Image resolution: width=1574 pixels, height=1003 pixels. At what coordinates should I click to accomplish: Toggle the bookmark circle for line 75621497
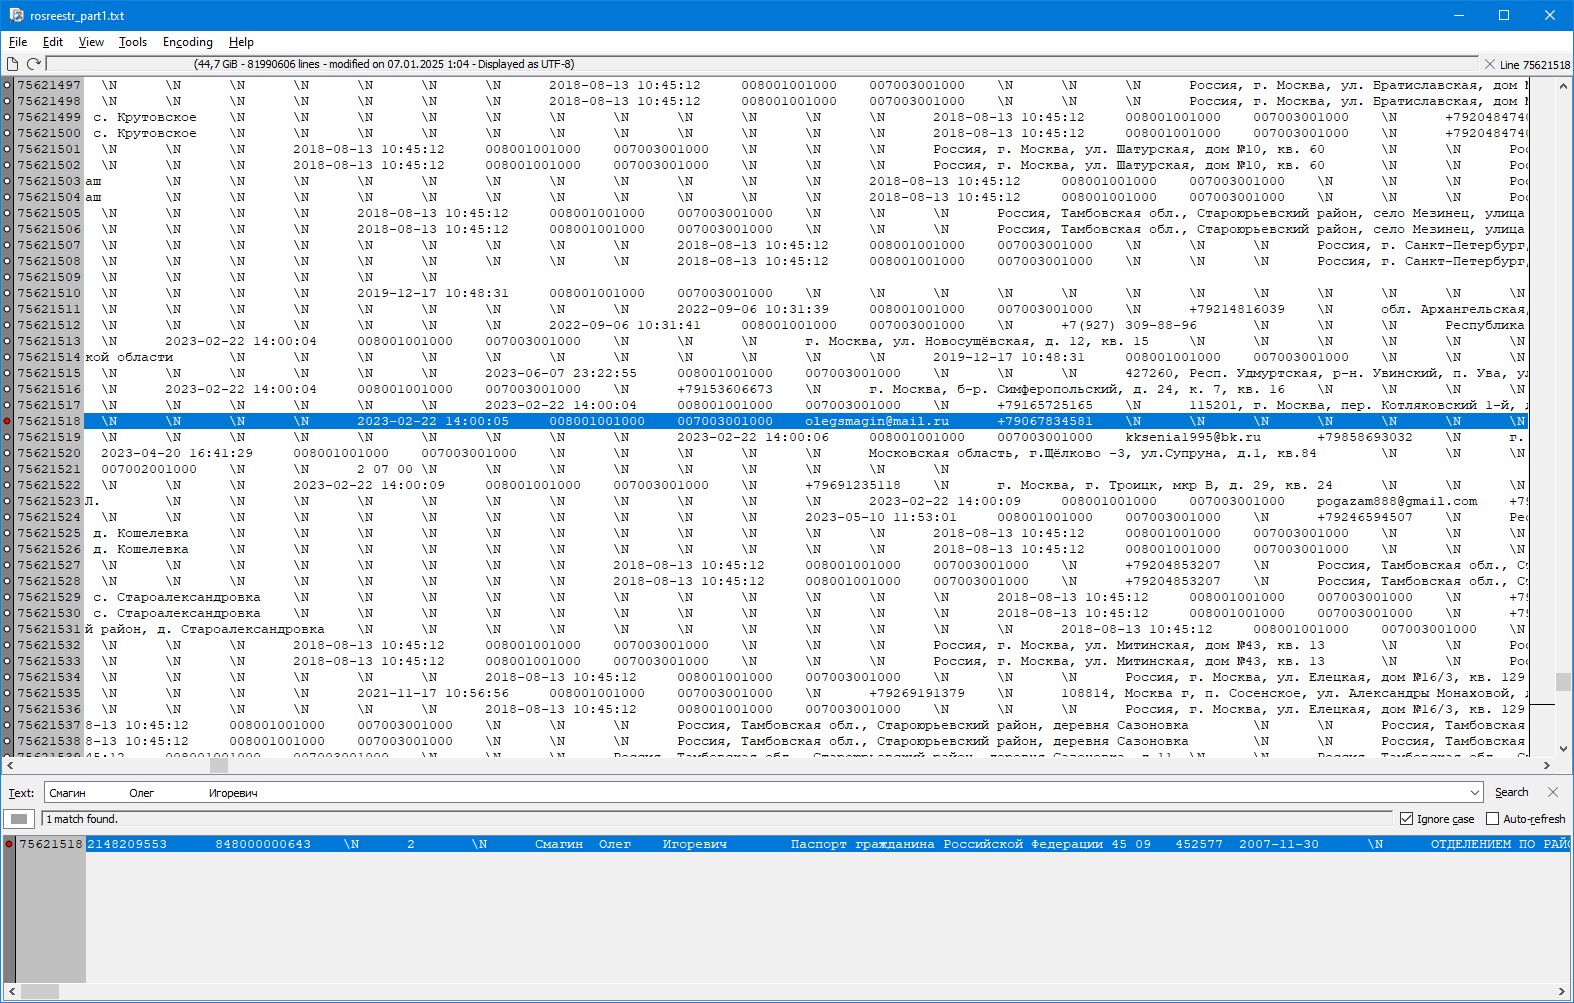[x=7, y=85]
